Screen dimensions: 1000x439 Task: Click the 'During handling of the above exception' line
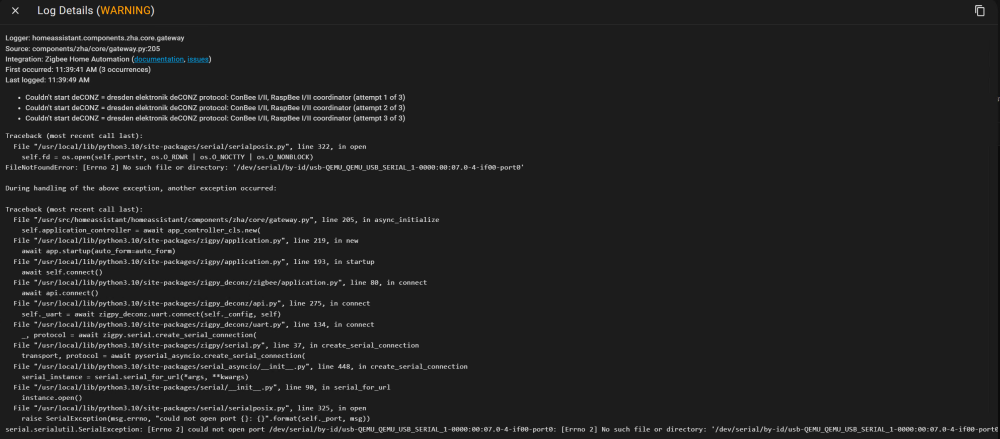pos(141,188)
